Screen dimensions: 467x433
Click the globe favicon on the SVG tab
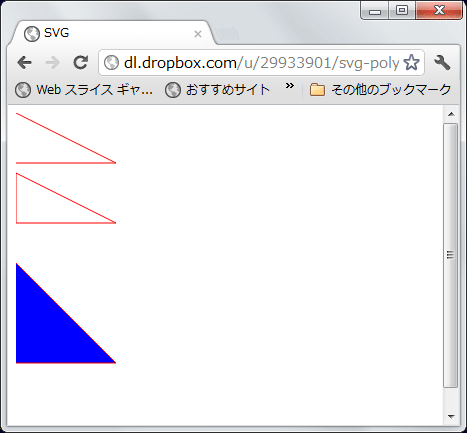(32, 34)
